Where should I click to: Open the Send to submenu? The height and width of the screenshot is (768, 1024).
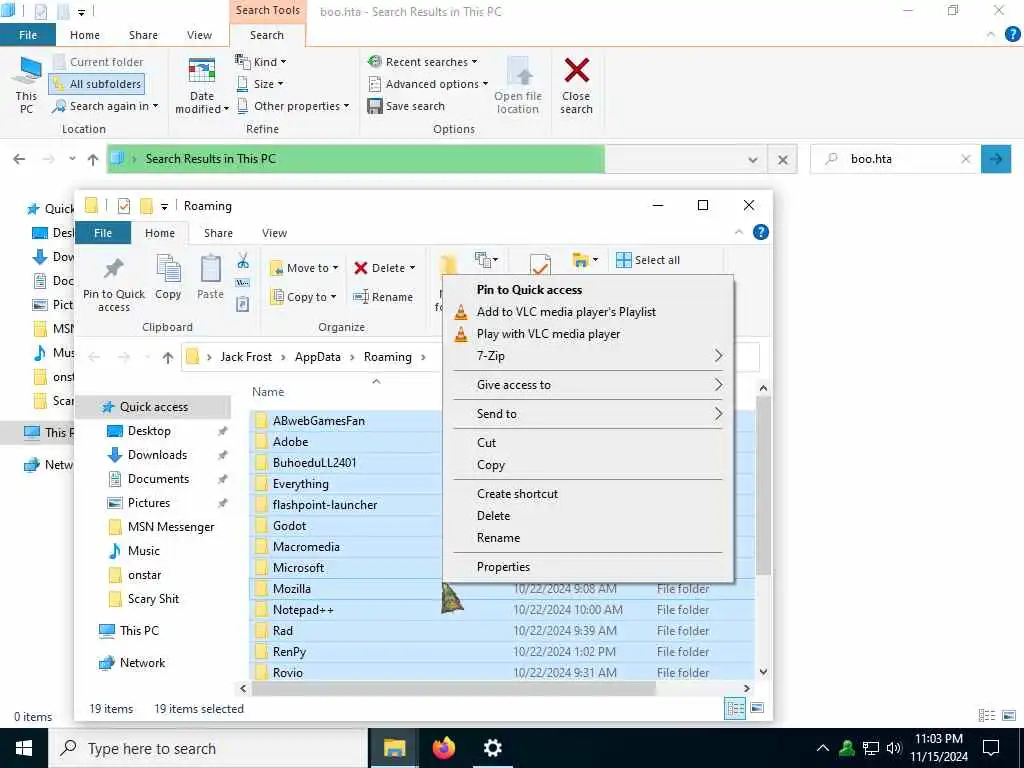coord(588,413)
